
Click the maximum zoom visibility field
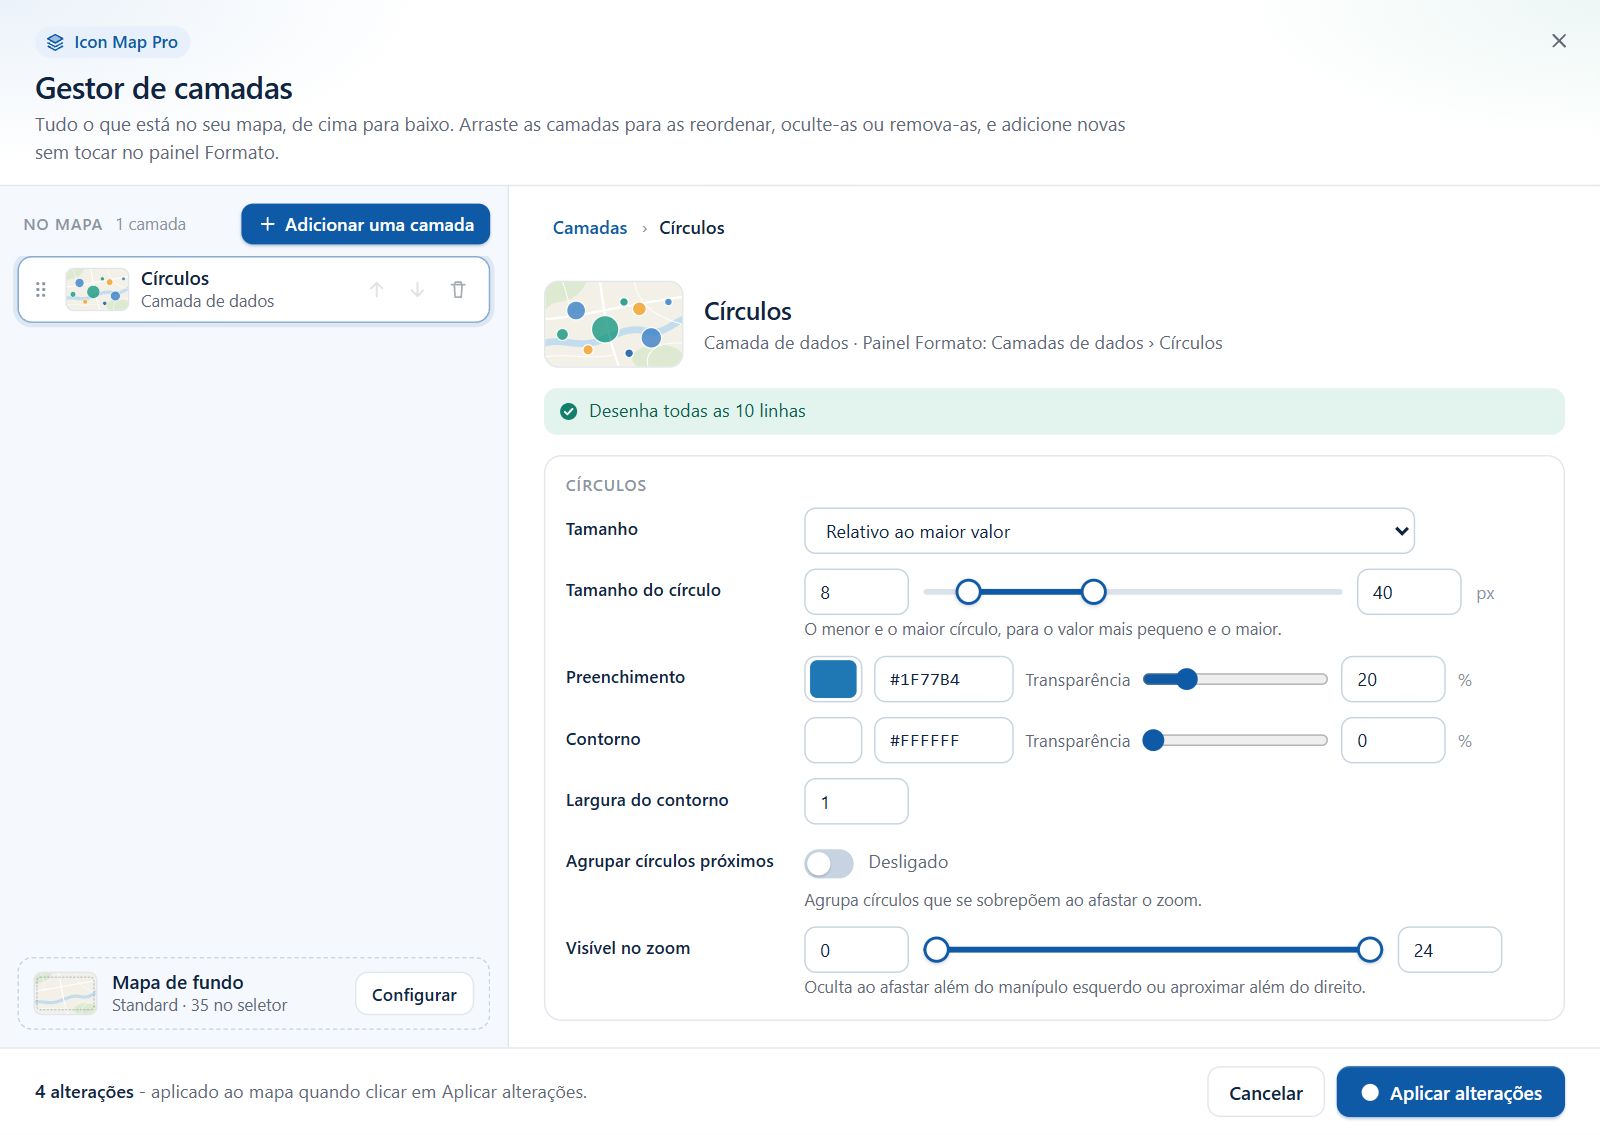(x=1449, y=949)
